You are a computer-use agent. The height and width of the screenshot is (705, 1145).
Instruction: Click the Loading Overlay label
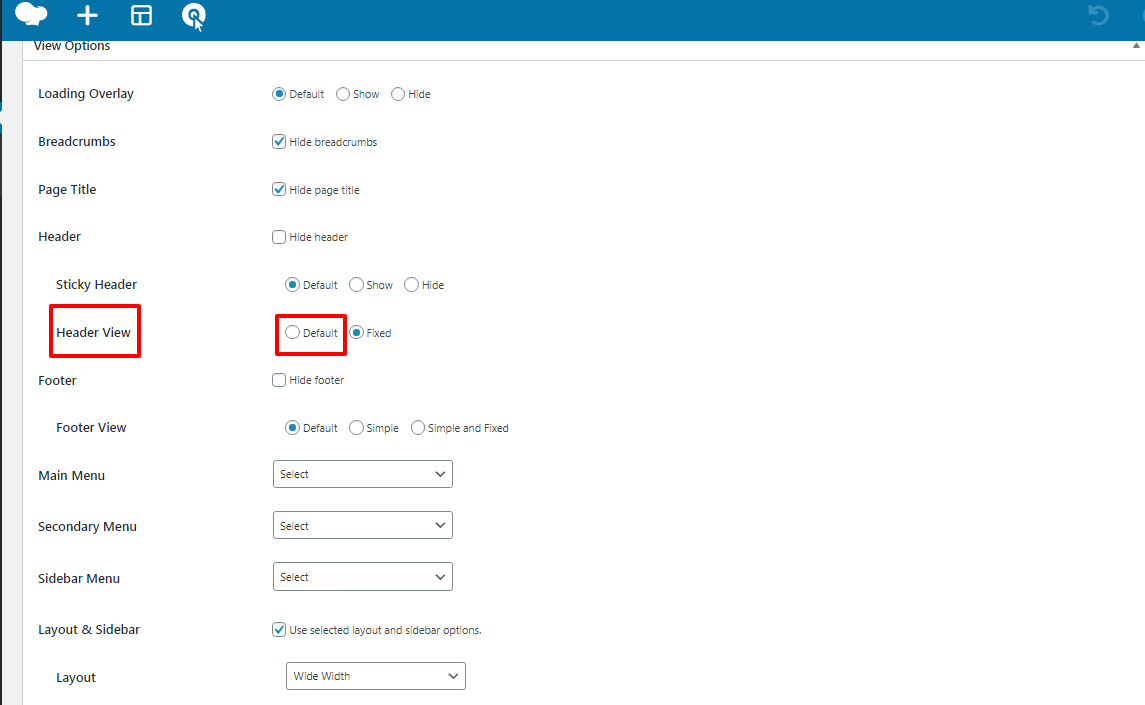86,94
